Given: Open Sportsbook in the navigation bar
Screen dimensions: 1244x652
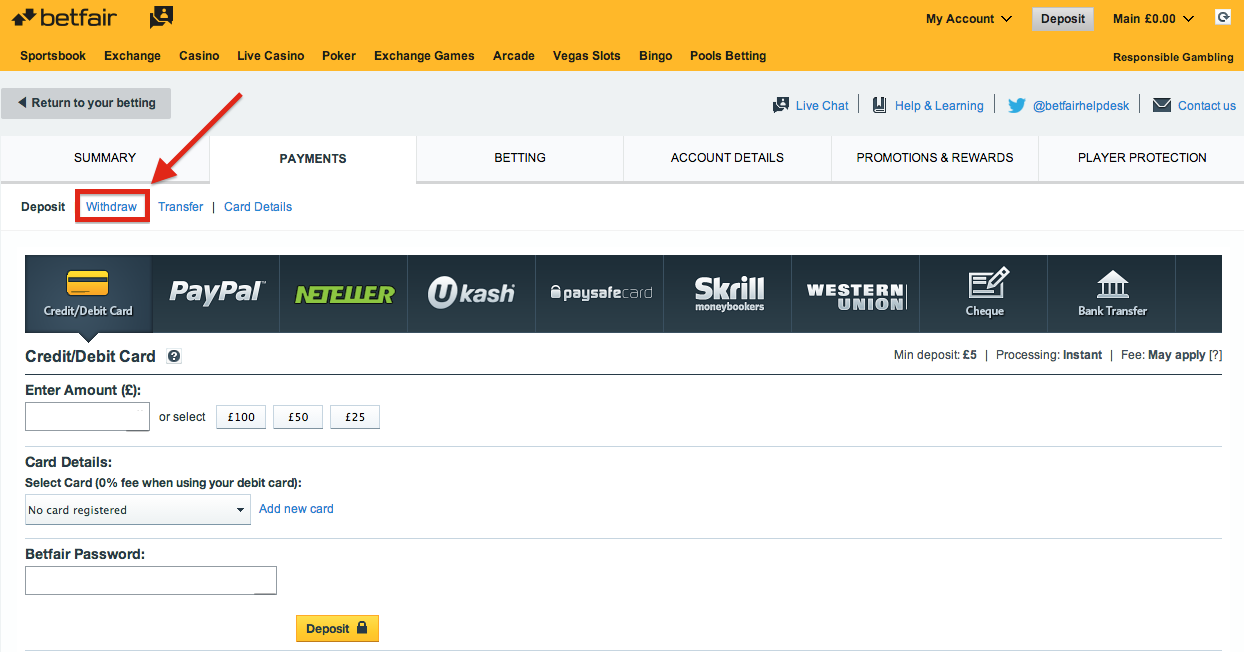Looking at the screenshot, I should pos(53,56).
